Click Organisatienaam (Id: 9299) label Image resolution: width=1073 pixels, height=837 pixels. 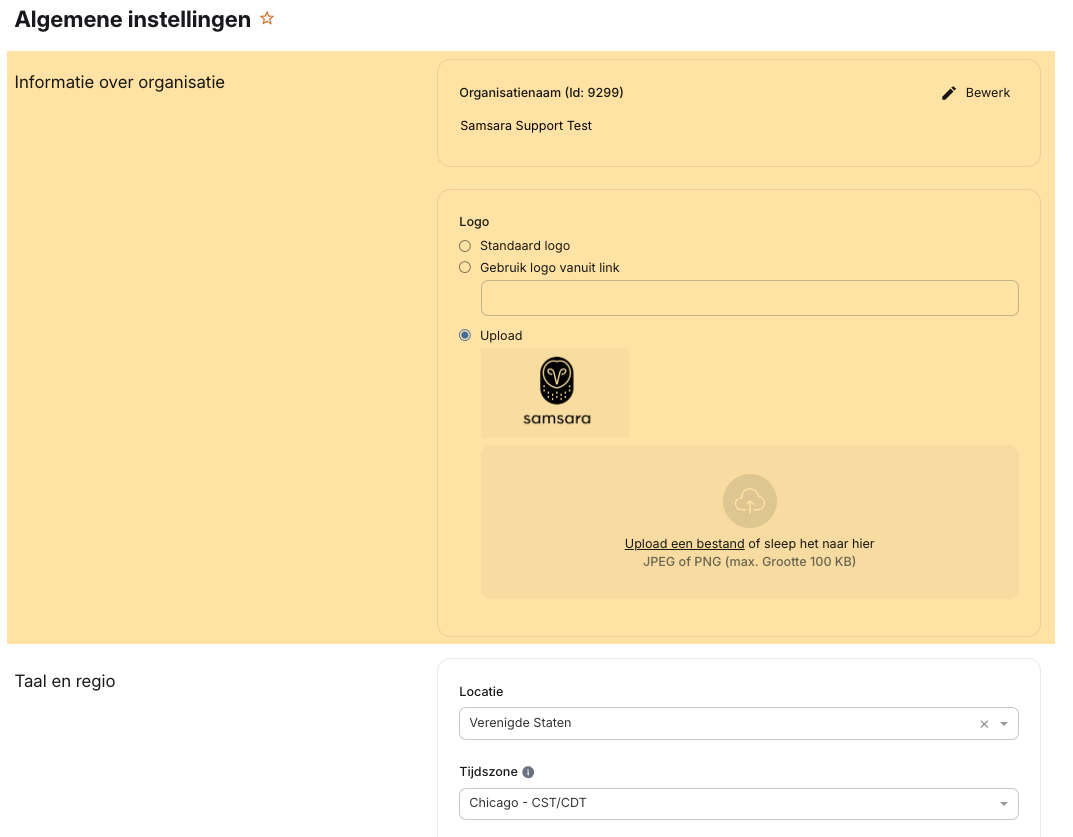[x=541, y=93]
